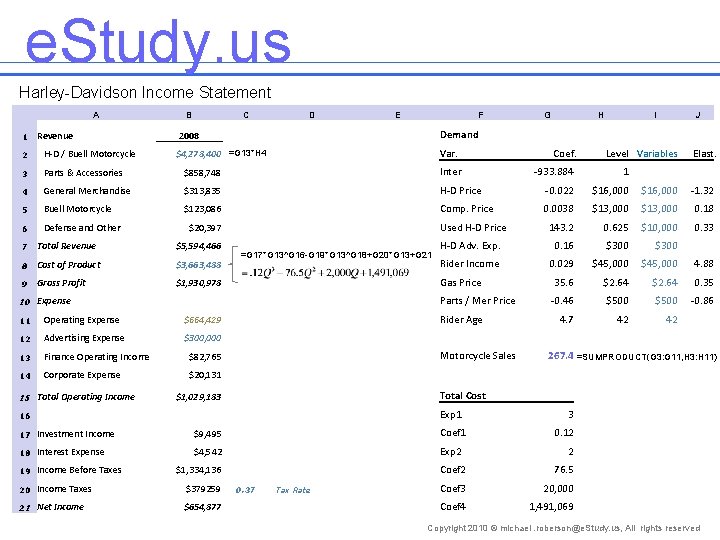Select the Exp1 value 3

(x=571, y=415)
